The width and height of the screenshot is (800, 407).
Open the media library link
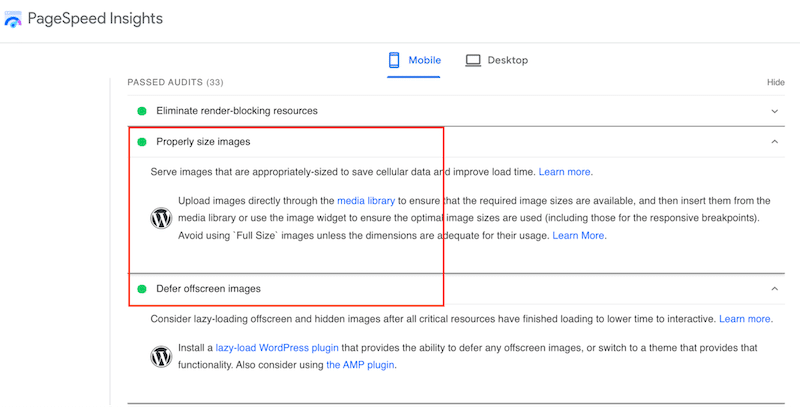[366, 200]
